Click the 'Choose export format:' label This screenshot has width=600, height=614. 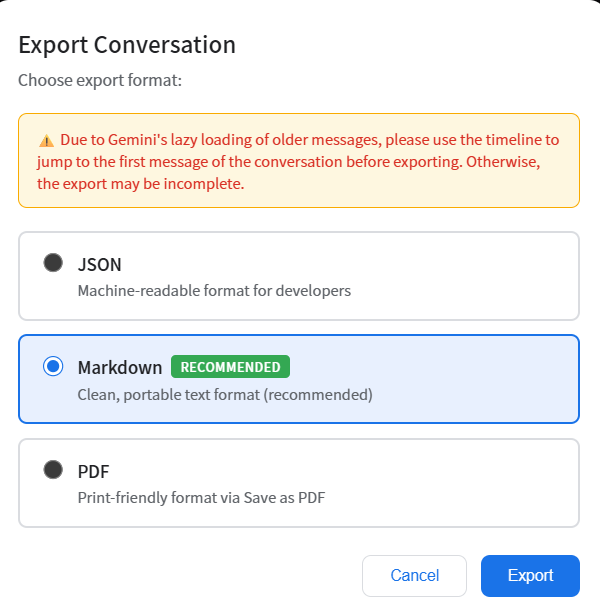coord(100,80)
